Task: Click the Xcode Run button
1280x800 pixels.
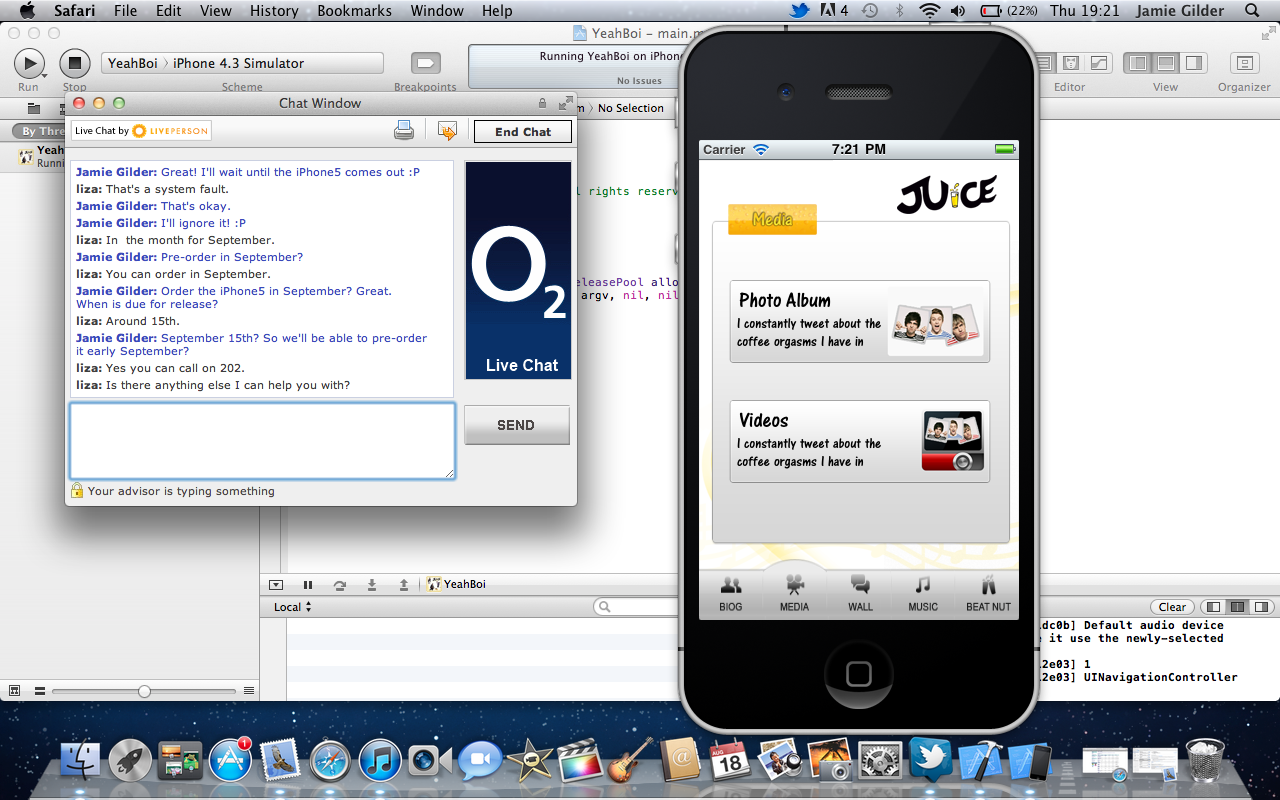Action: 29,64
